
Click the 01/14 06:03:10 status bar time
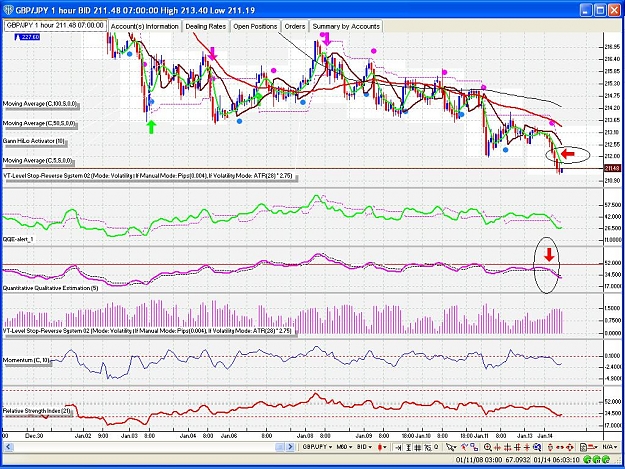[x=556, y=460]
